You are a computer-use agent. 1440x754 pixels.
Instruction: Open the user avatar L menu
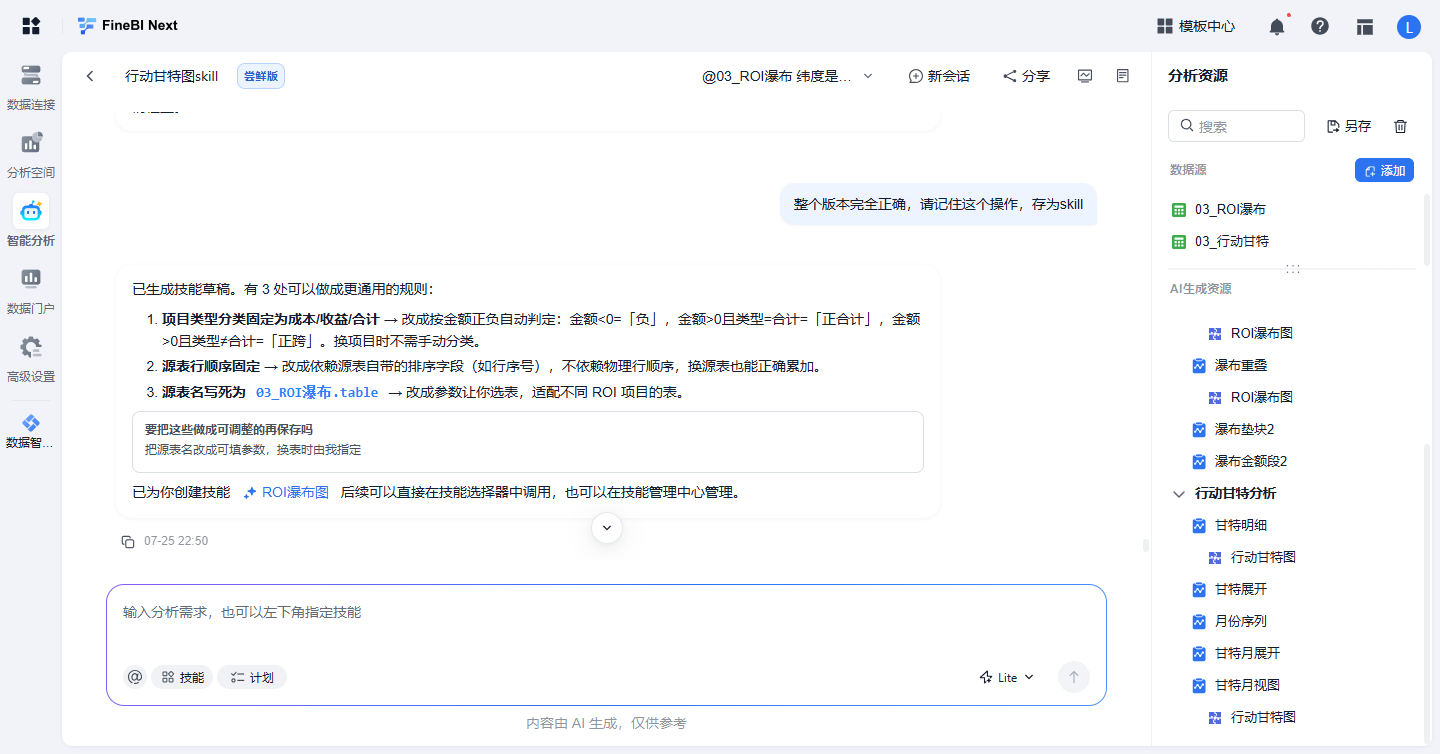(1409, 27)
